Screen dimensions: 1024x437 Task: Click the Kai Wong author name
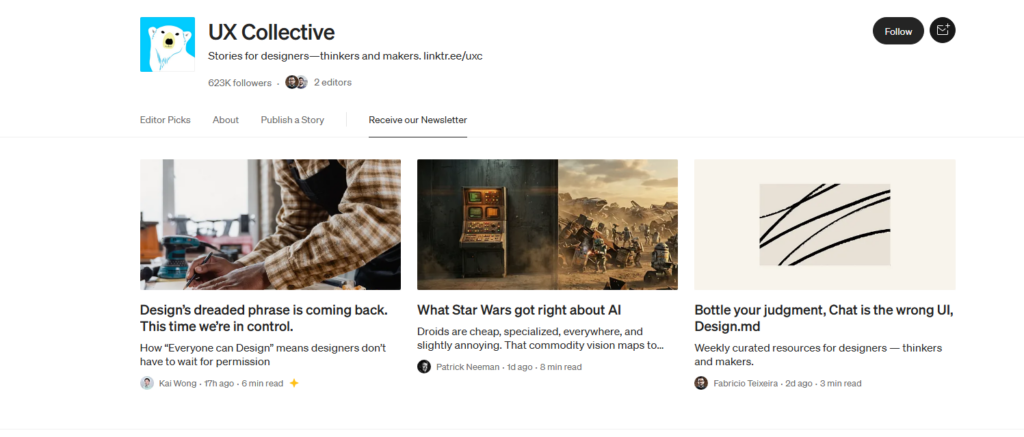(x=177, y=384)
